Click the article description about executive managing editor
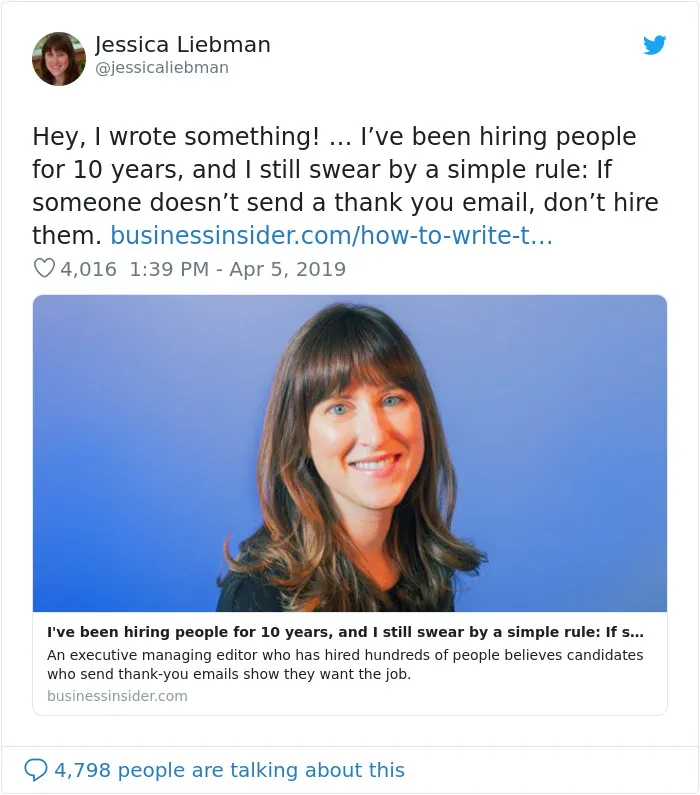 (x=345, y=665)
